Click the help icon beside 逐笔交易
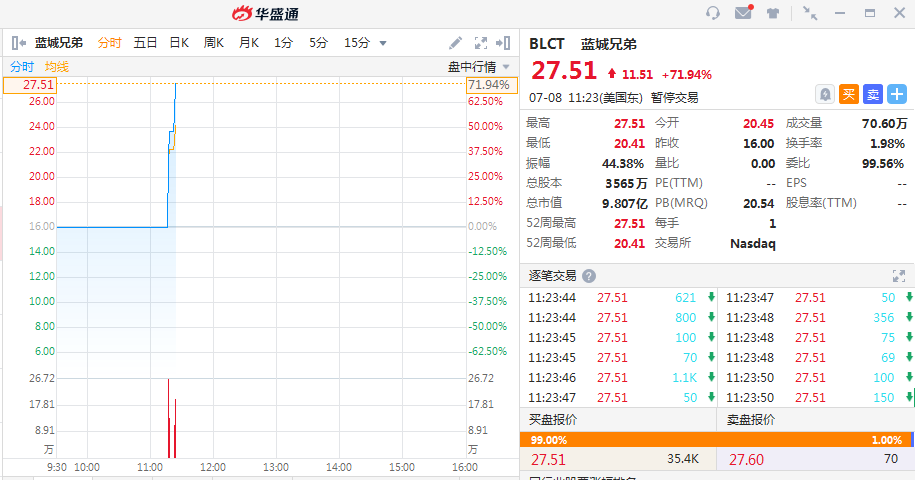 (589, 276)
